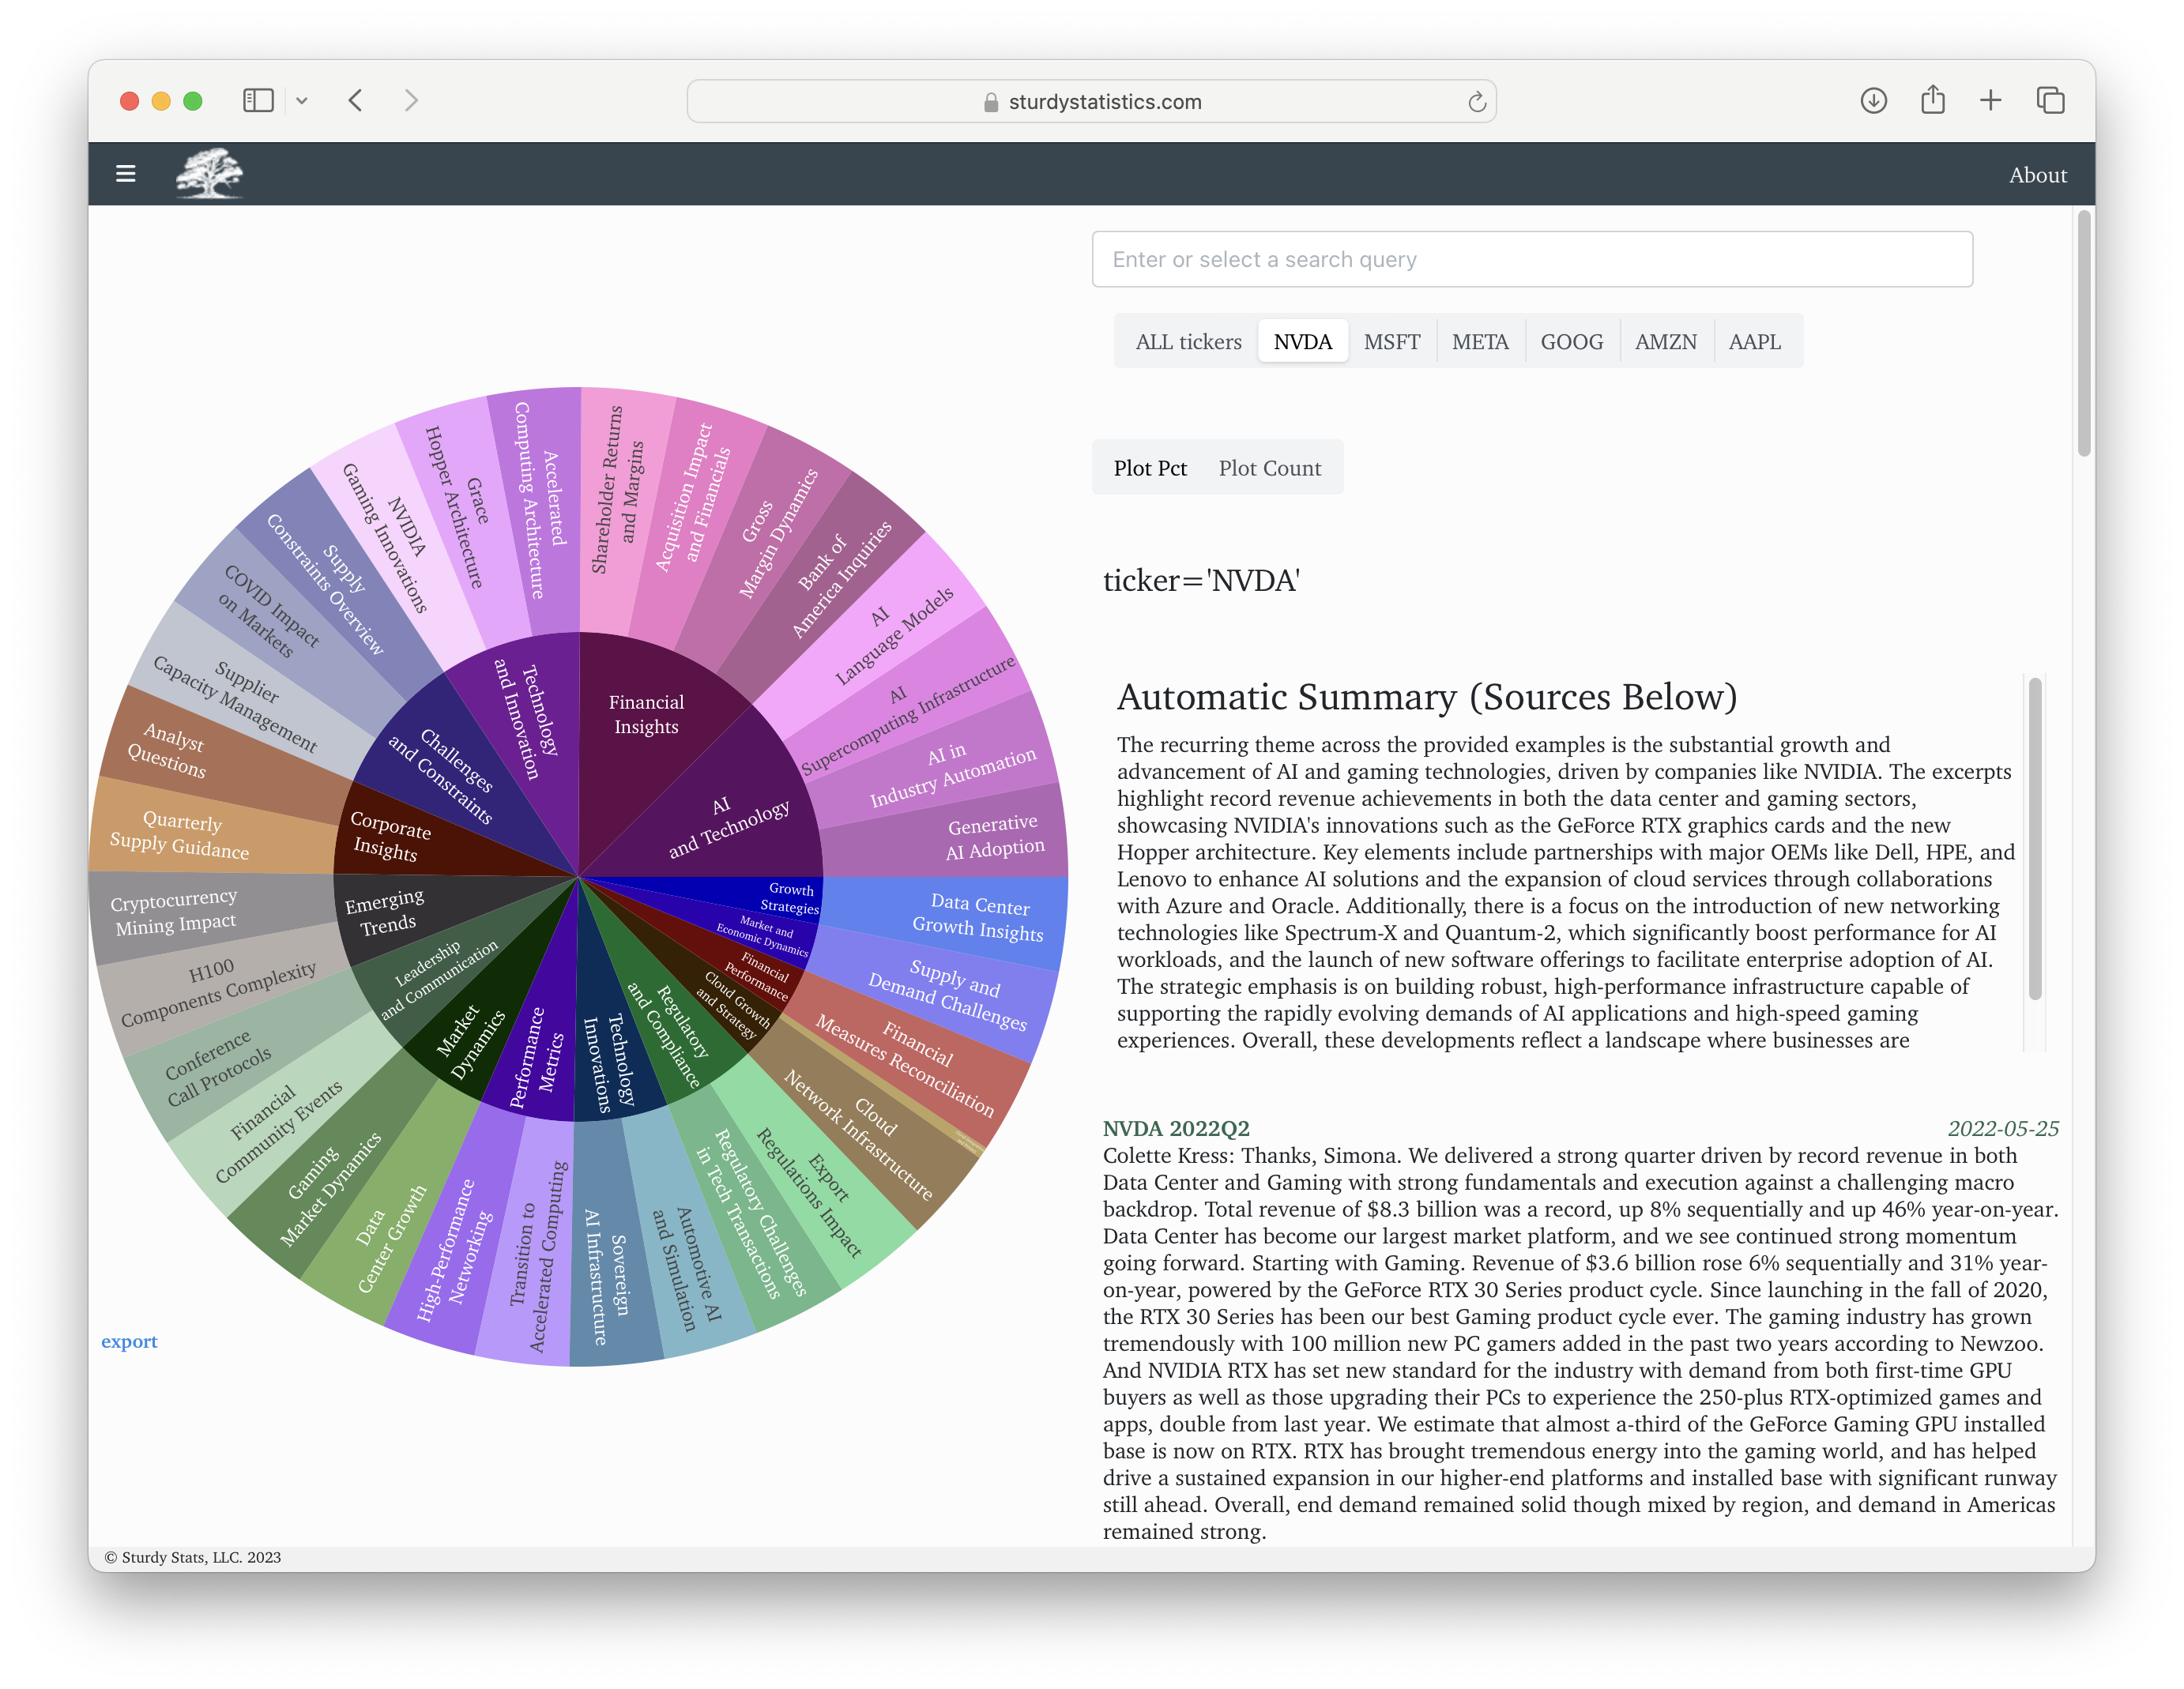This screenshot has width=2184, height=1689.
Task: Select the GOOG ticker filter
Action: pyautogui.click(x=1571, y=341)
